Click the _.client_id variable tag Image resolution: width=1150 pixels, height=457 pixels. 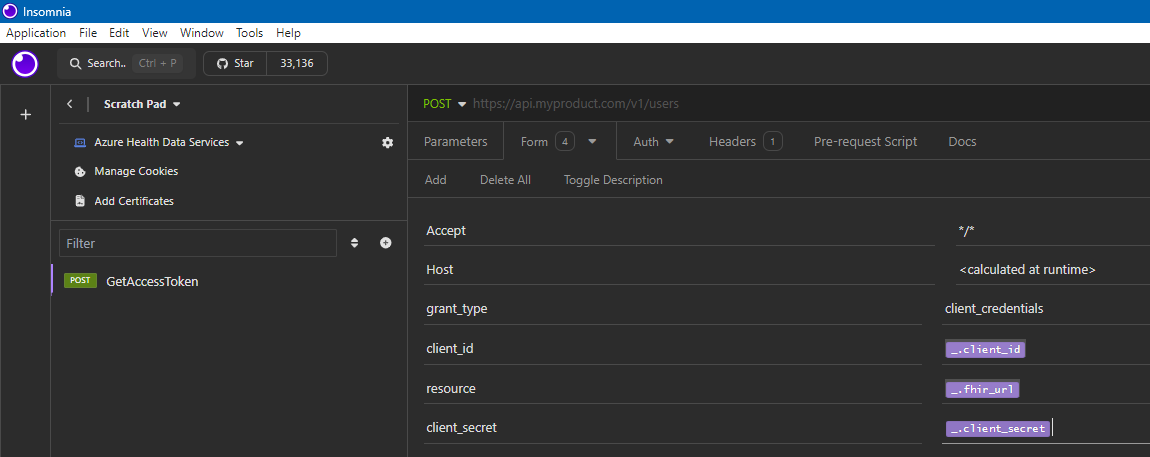click(985, 349)
